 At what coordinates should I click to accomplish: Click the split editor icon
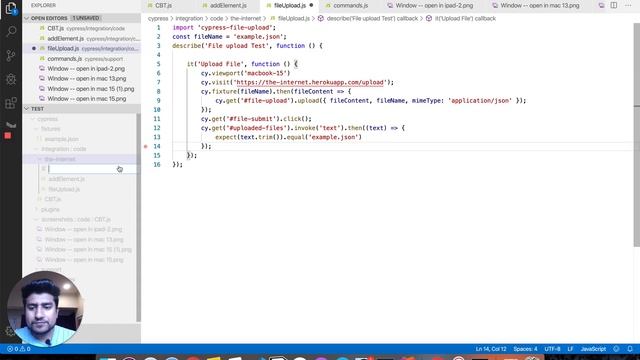pyautogui.click(x=613, y=5)
